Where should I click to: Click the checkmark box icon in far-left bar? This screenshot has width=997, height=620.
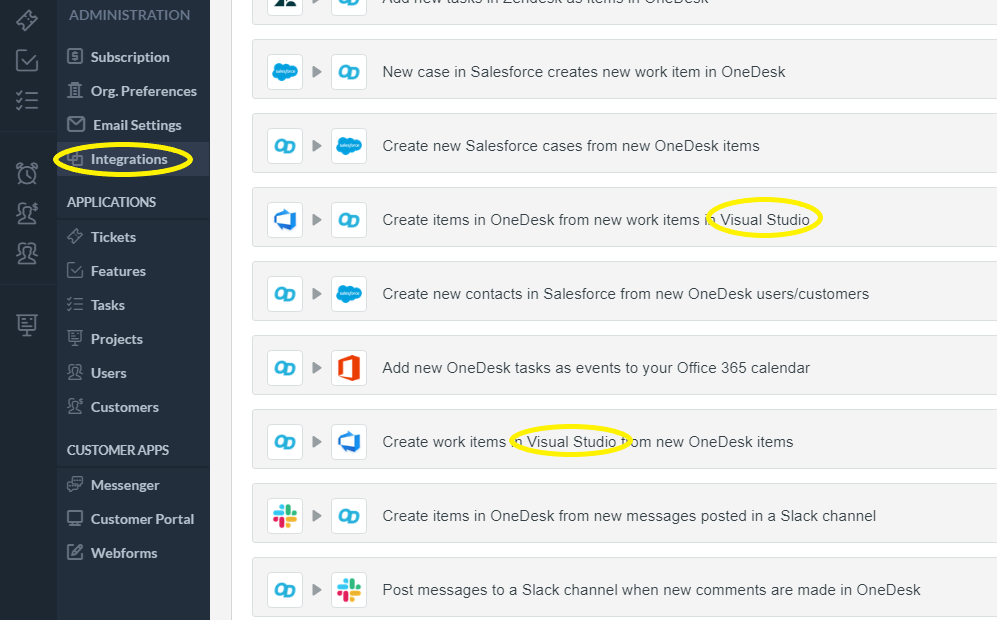tap(27, 61)
